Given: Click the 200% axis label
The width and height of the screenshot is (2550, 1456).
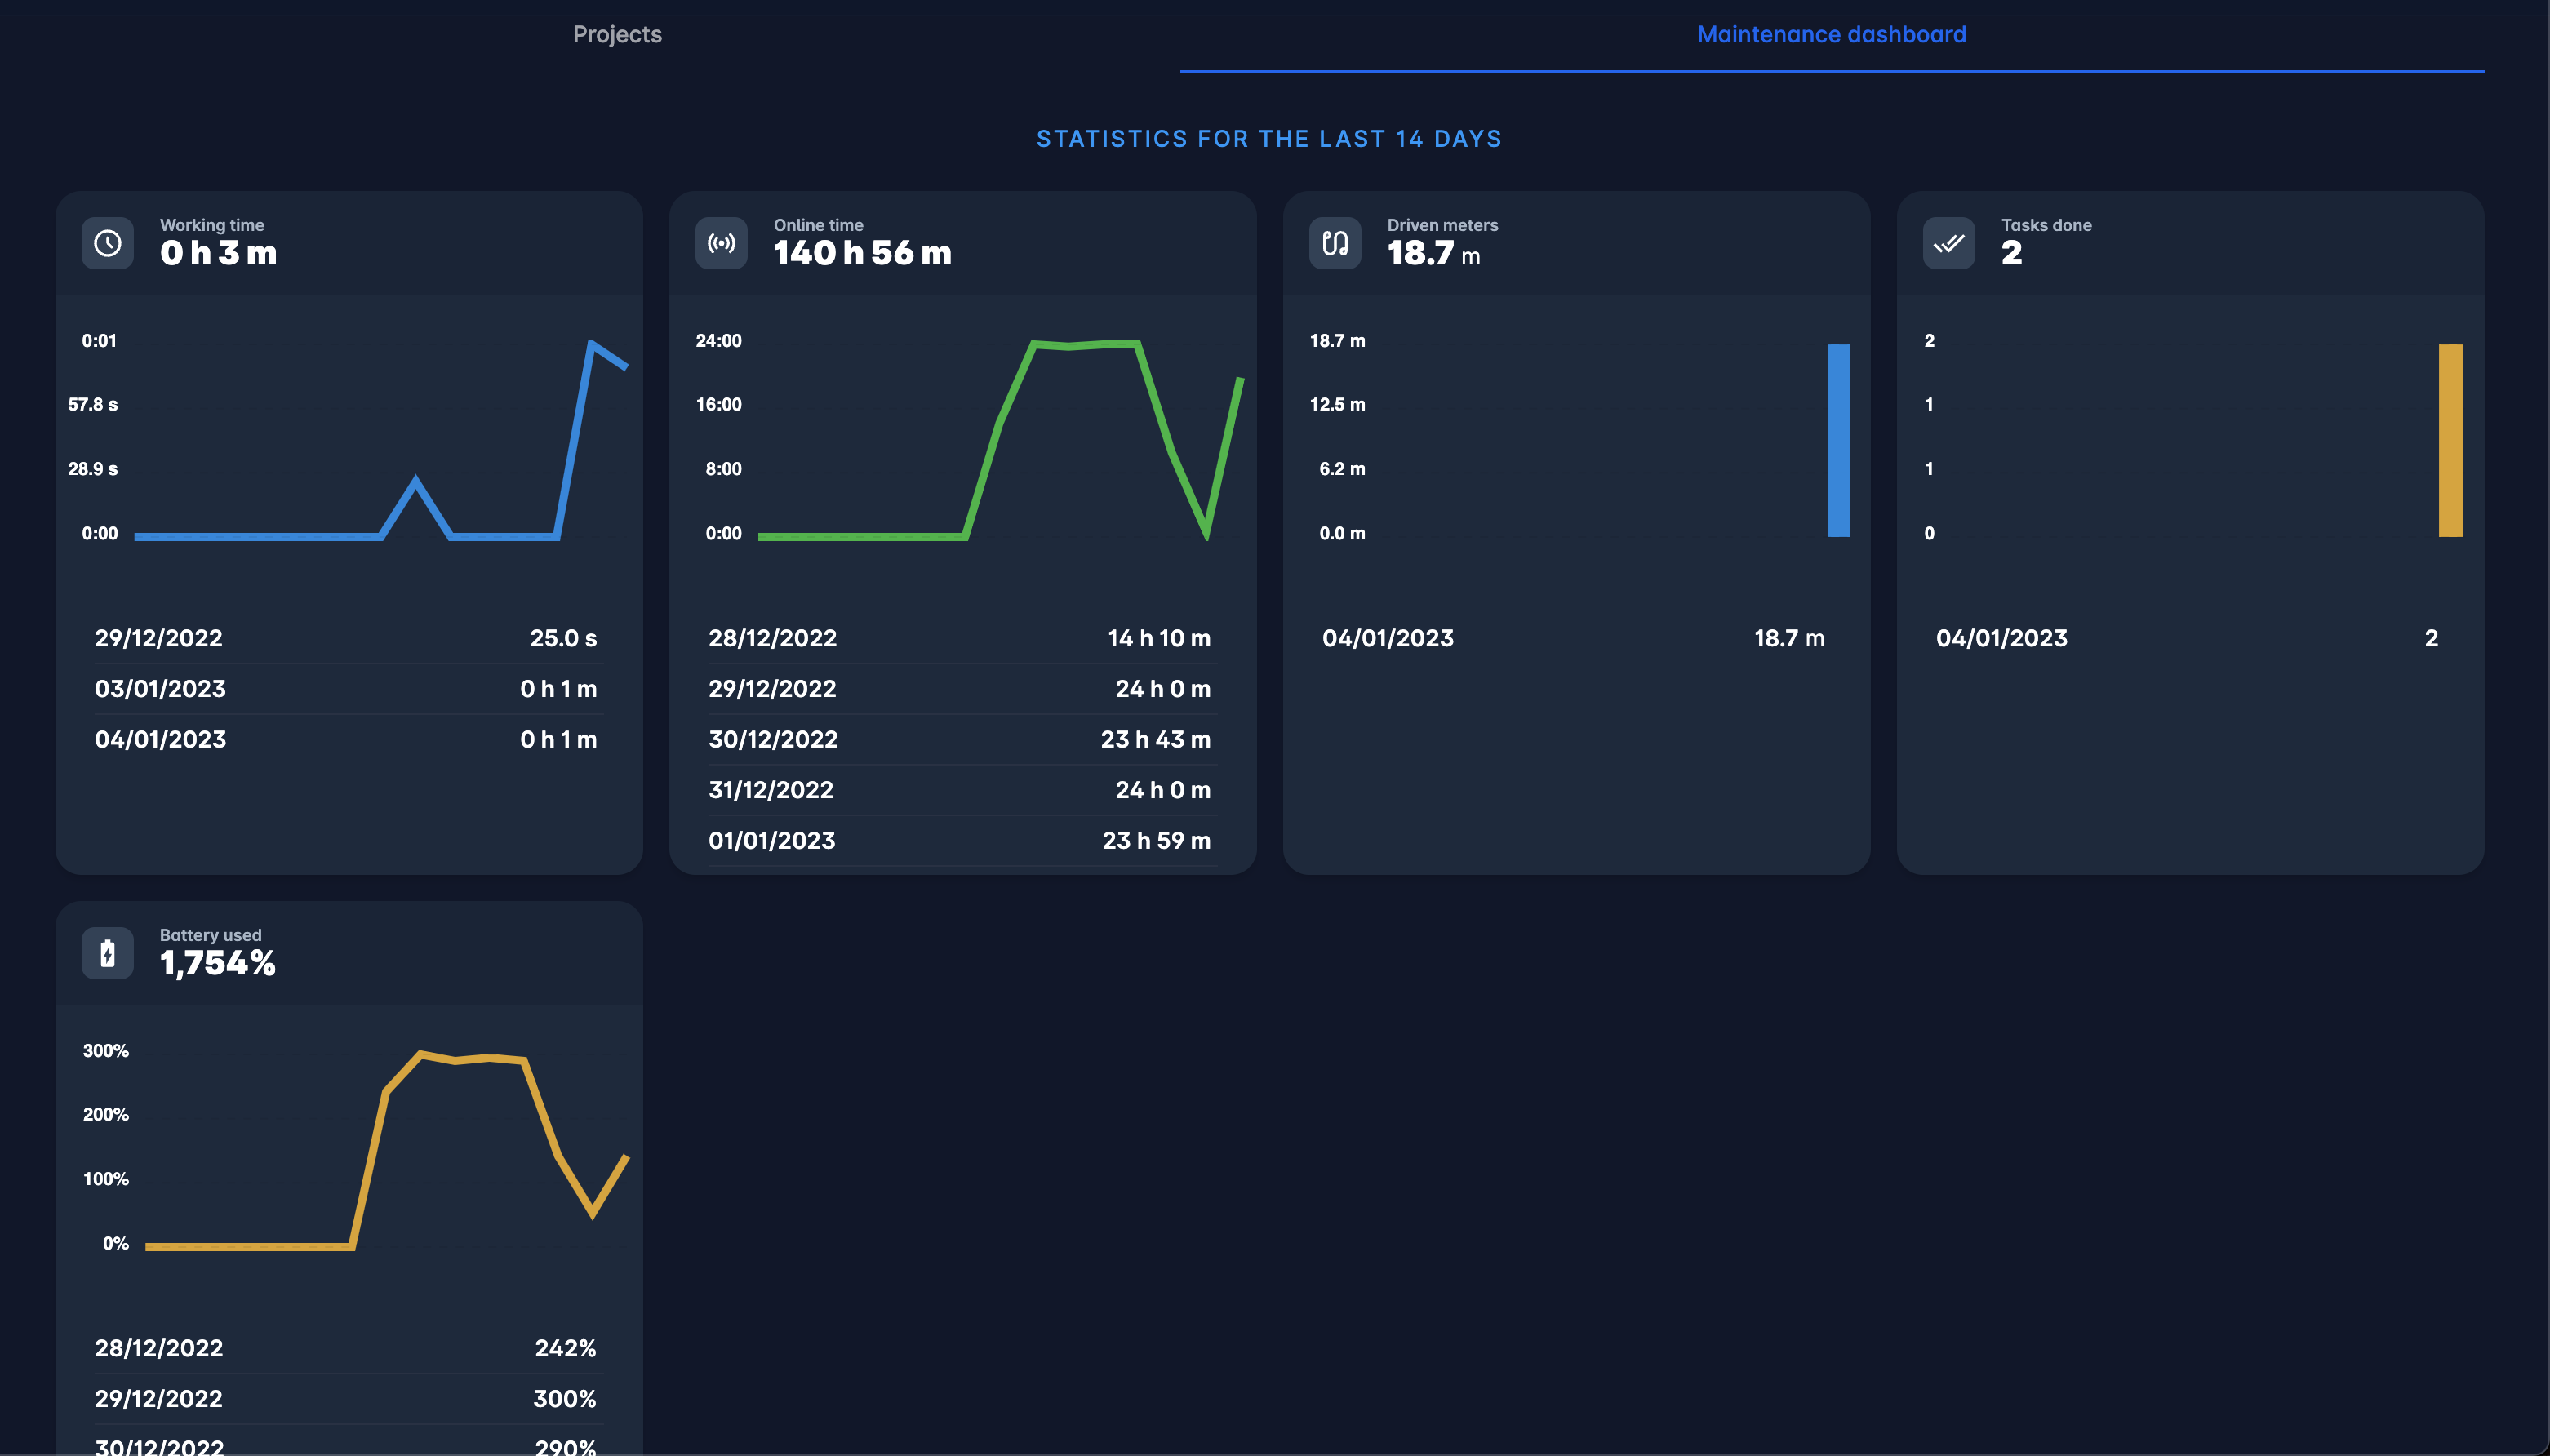Looking at the screenshot, I should [106, 1115].
